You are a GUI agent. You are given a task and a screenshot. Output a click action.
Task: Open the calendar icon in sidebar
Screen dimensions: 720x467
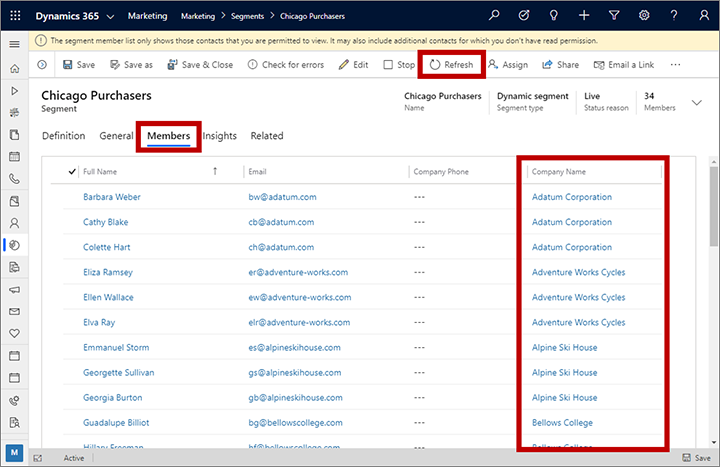[15, 157]
